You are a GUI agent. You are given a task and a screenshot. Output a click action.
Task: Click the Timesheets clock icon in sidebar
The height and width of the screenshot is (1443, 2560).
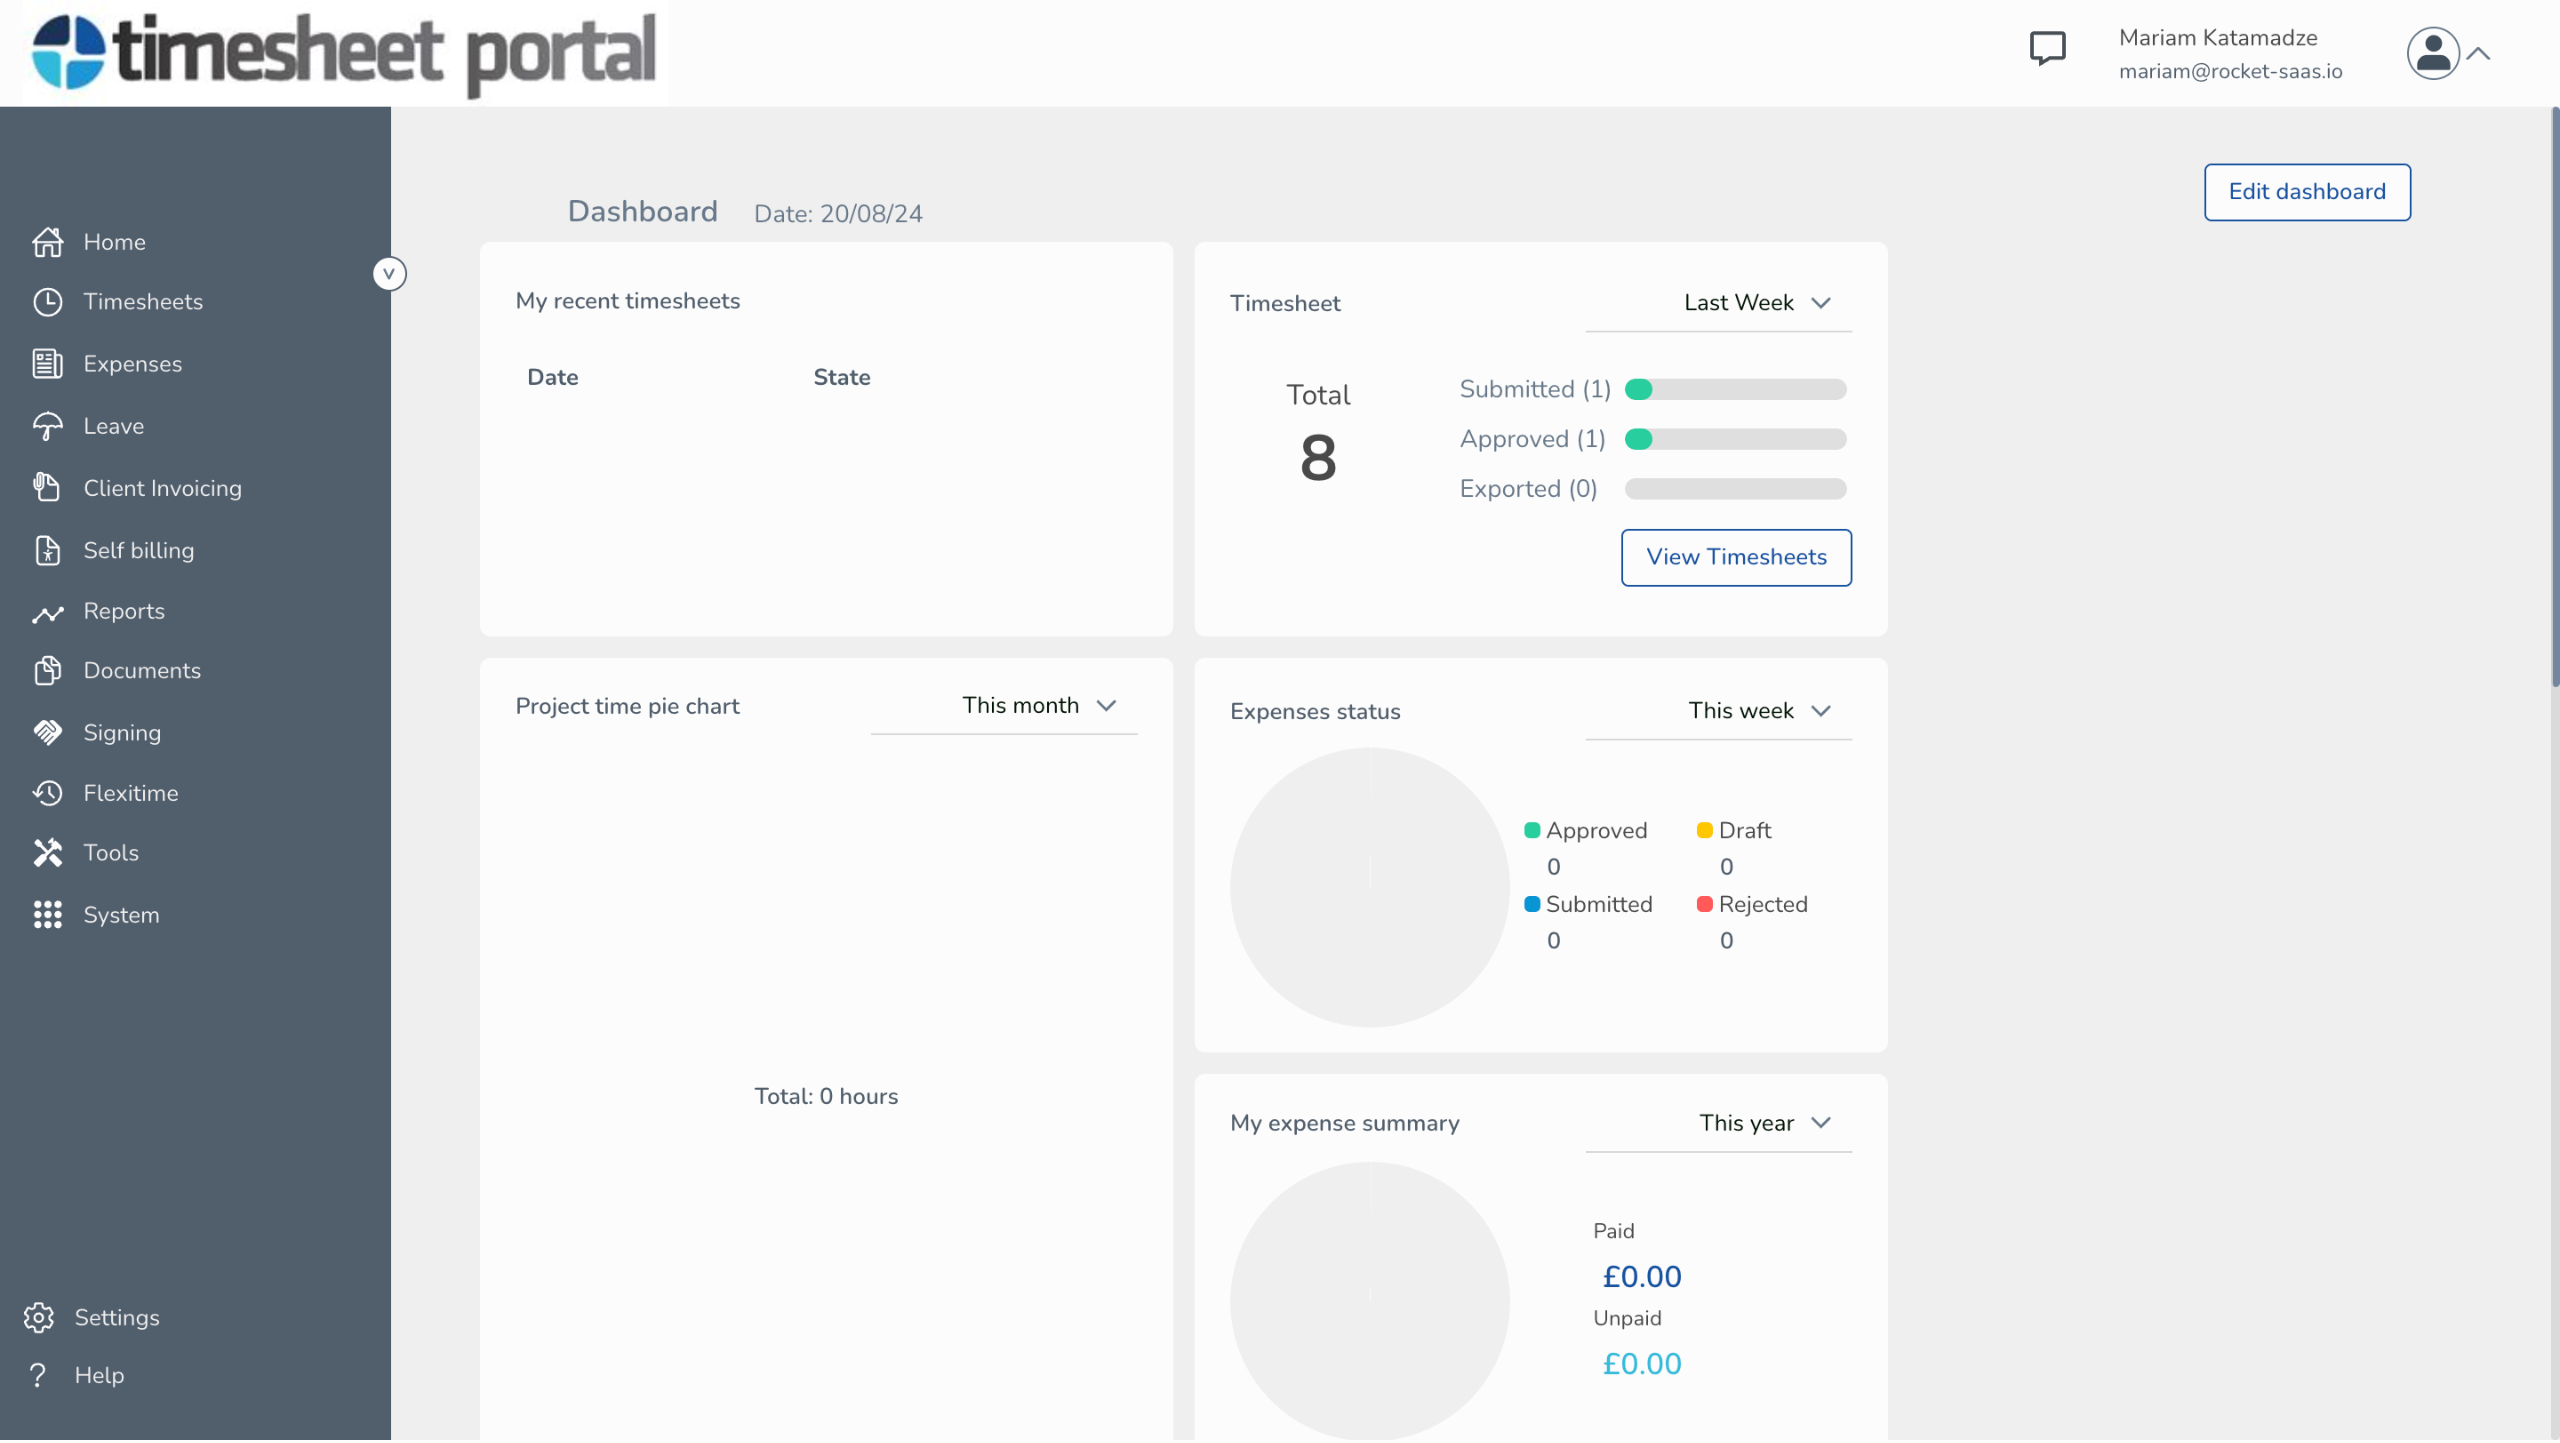(47, 302)
